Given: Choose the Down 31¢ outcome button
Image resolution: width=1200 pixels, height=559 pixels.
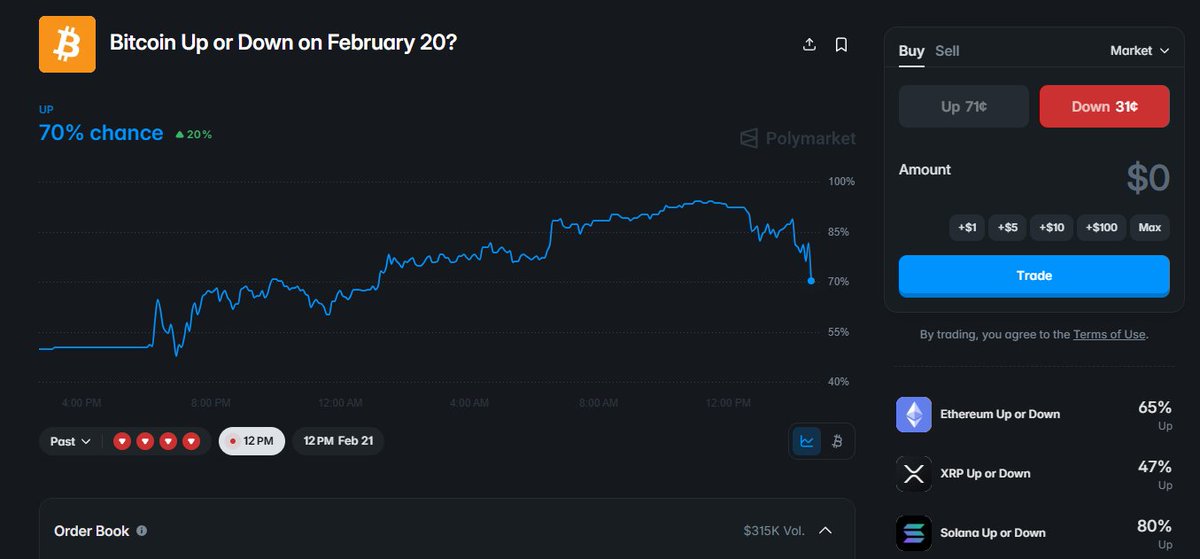Looking at the screenshot, I should click(1104, 107).
